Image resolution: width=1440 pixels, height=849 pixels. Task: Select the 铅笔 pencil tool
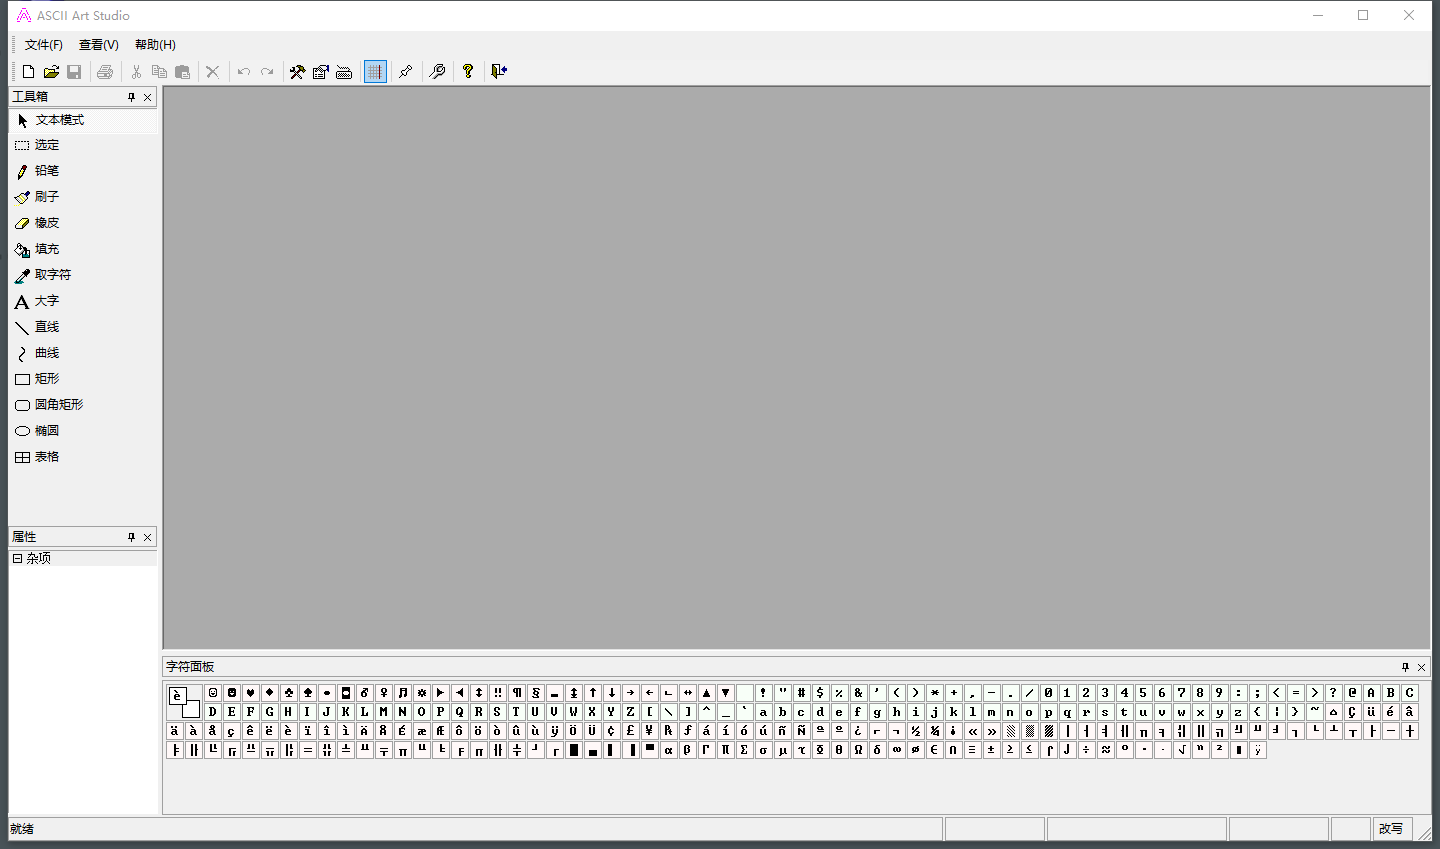(x=46, y=171)
